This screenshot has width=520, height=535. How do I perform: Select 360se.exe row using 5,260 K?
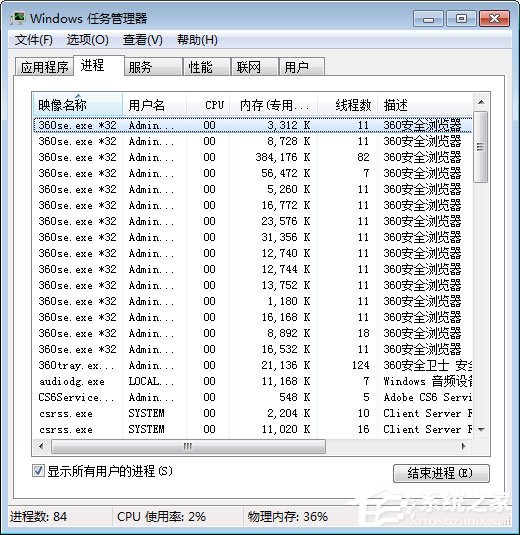pos(253,189)
